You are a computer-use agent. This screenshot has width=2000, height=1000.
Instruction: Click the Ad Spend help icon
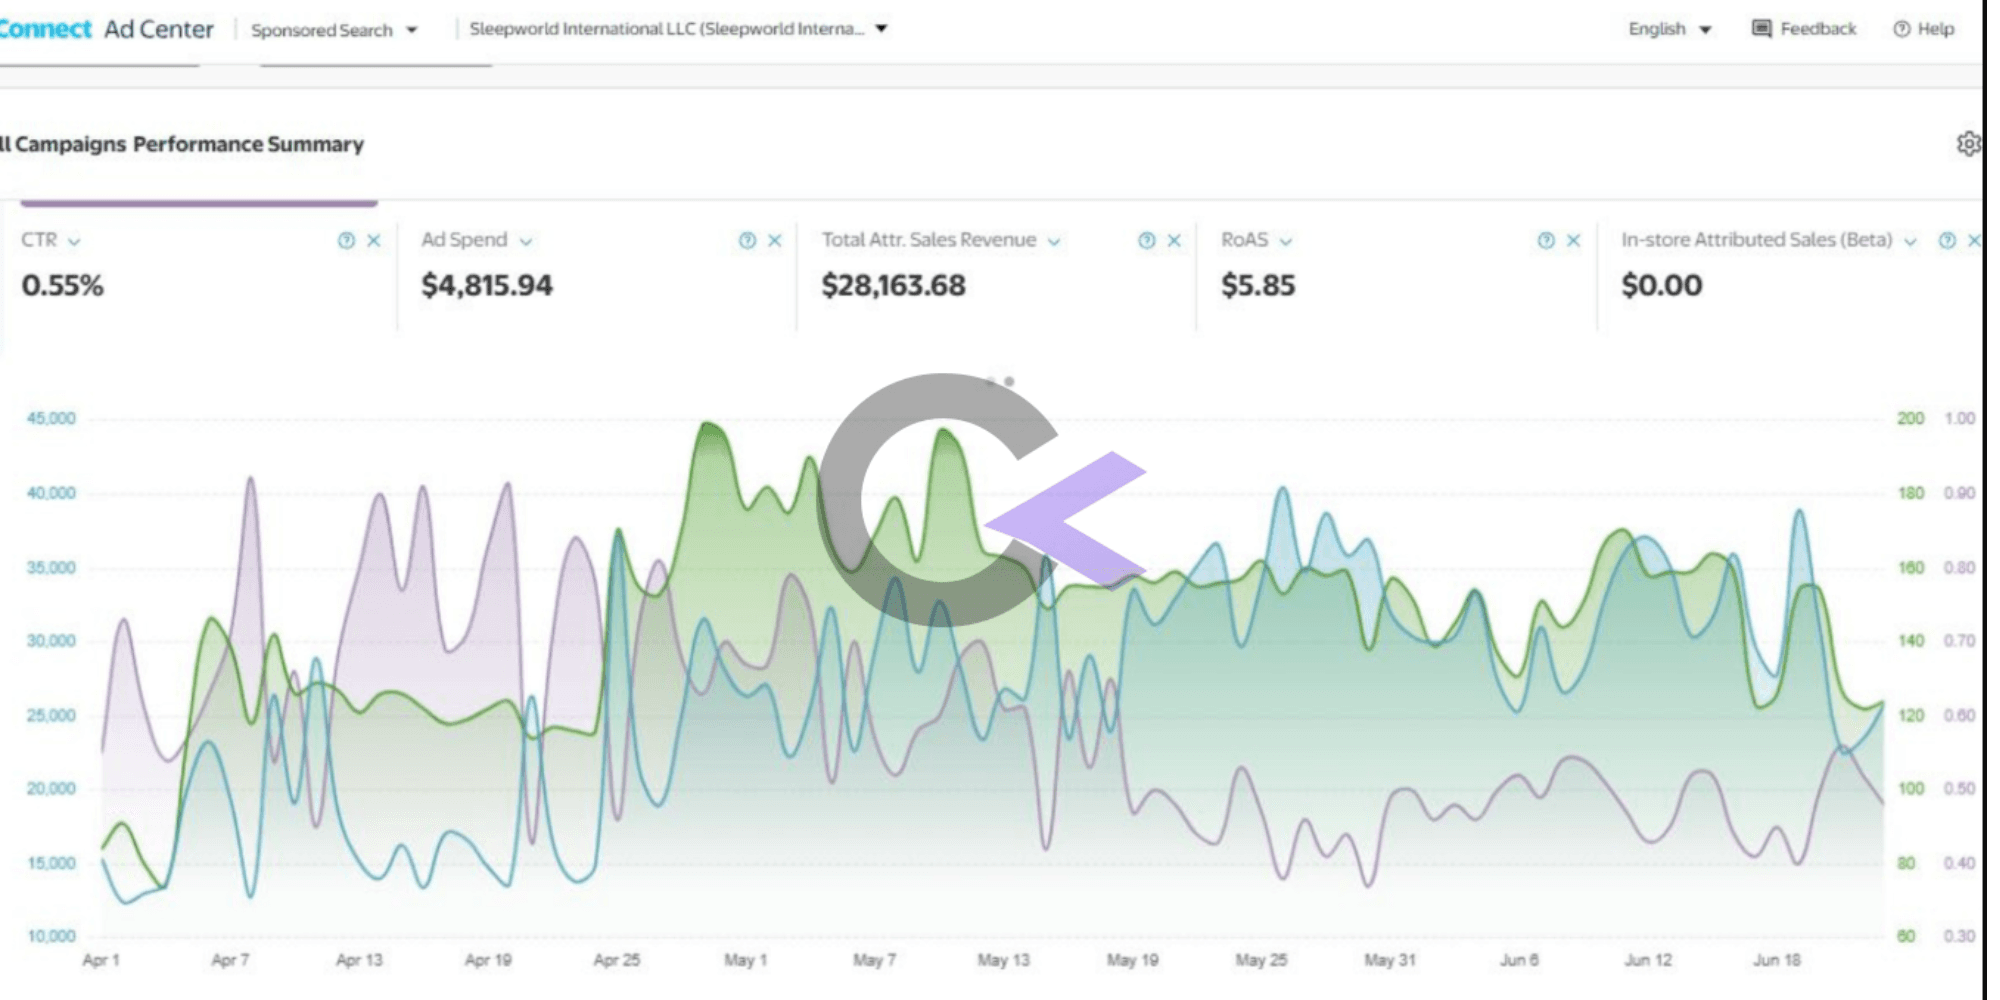[747, 240]
